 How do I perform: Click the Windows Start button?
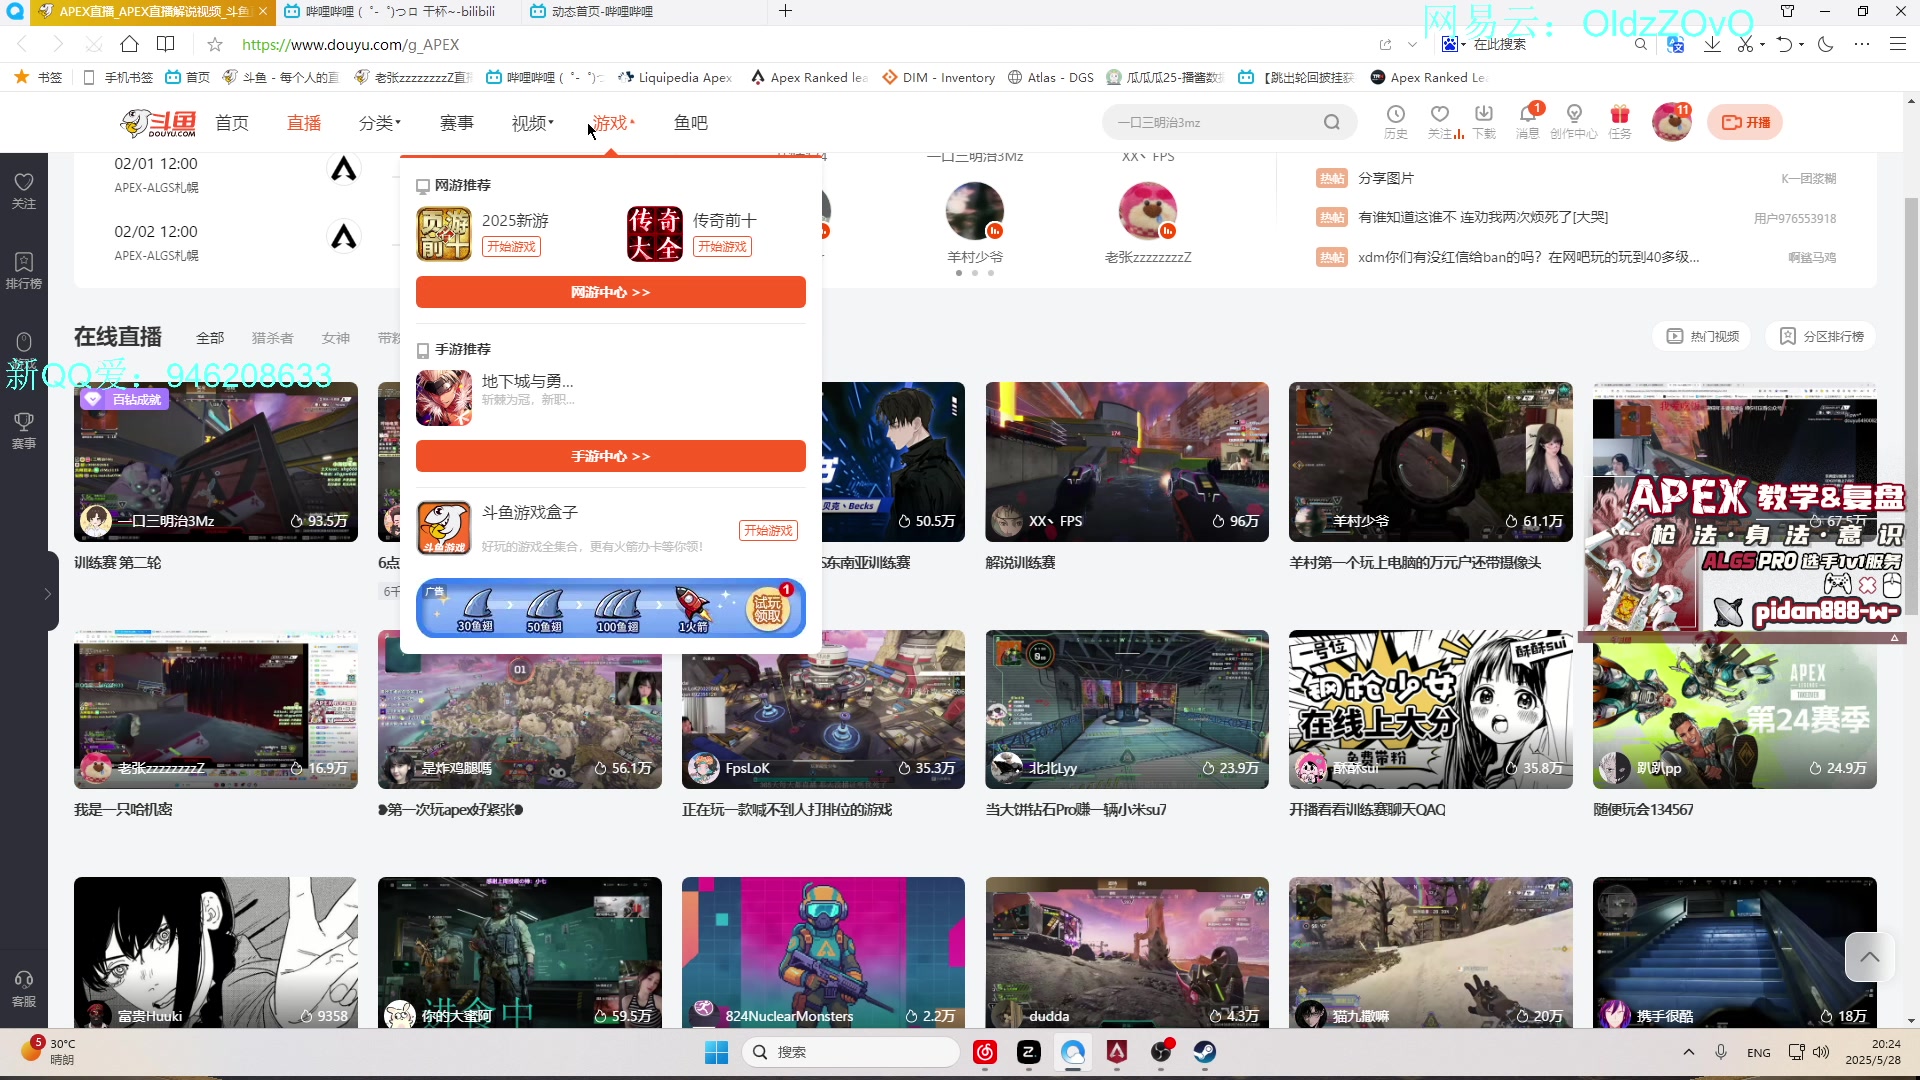point(716,1052)
